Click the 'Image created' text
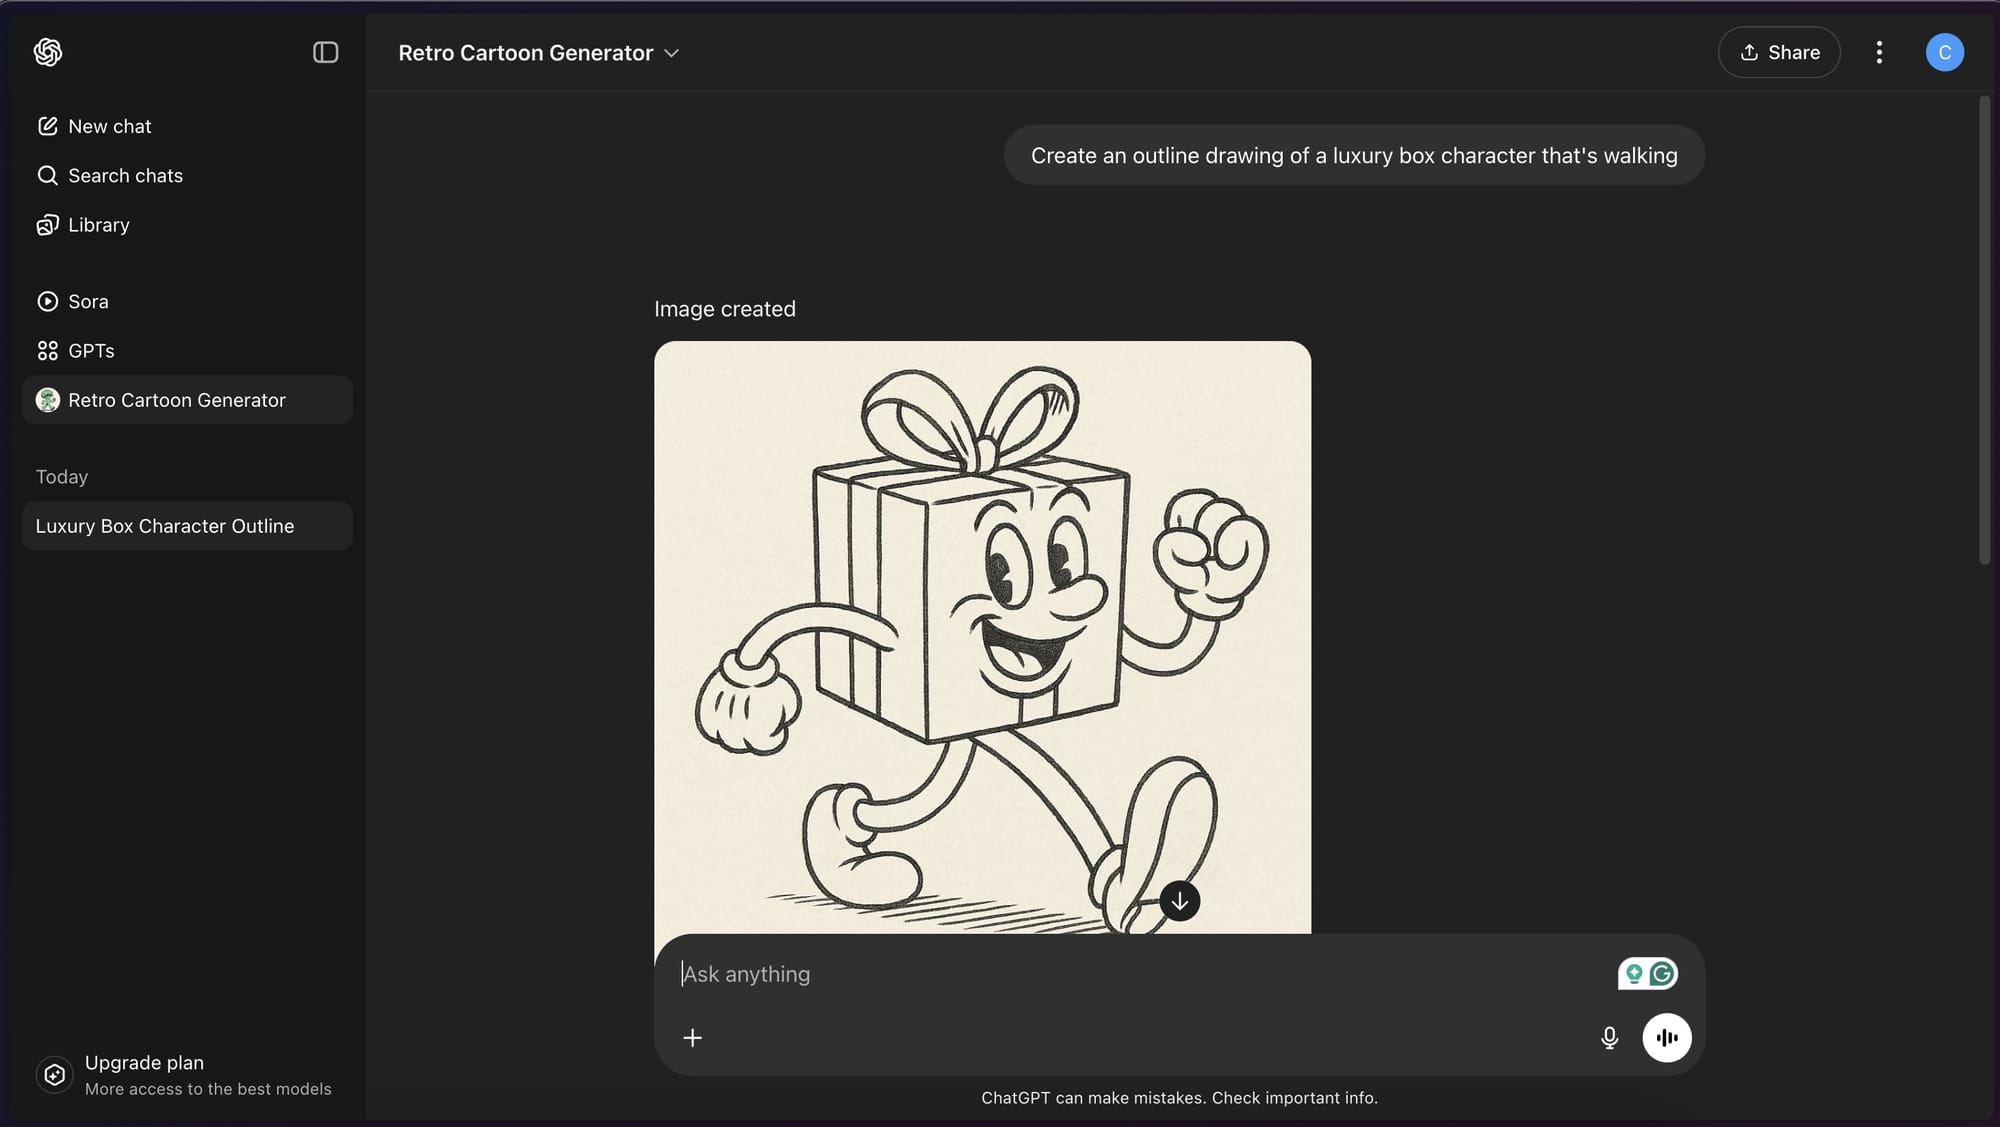The image size is (2000, 1127). pos(725,309)
